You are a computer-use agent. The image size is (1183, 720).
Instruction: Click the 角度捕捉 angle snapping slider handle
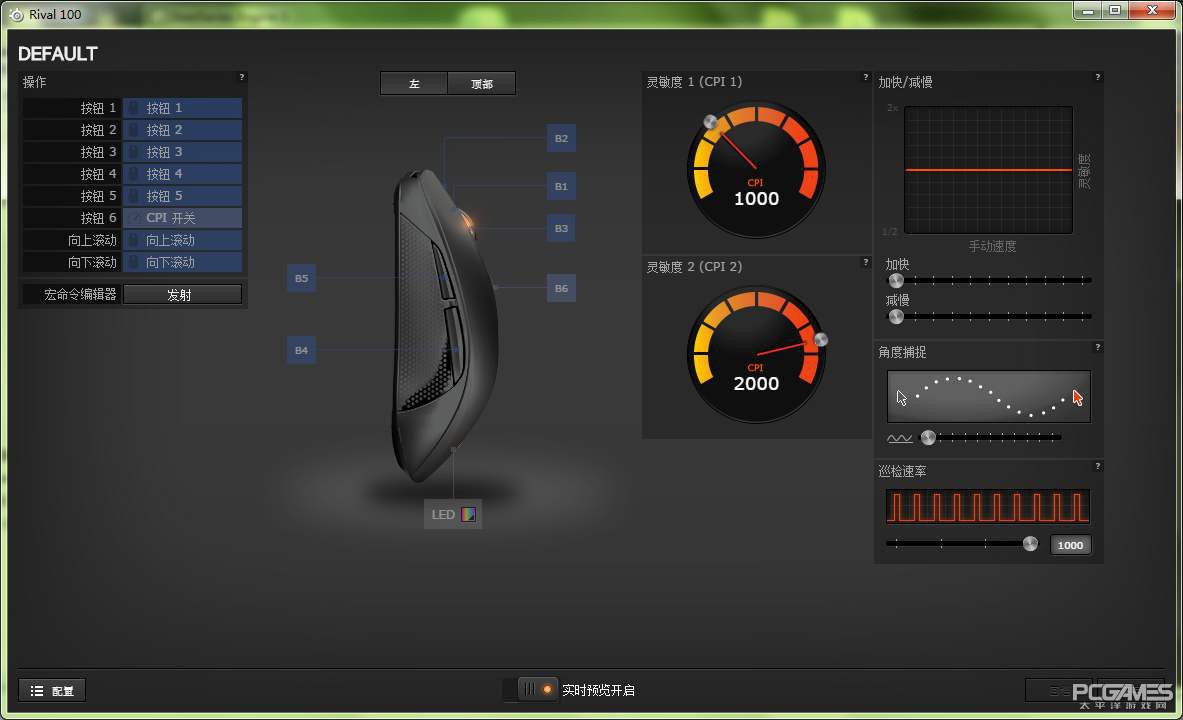[928, 437]
